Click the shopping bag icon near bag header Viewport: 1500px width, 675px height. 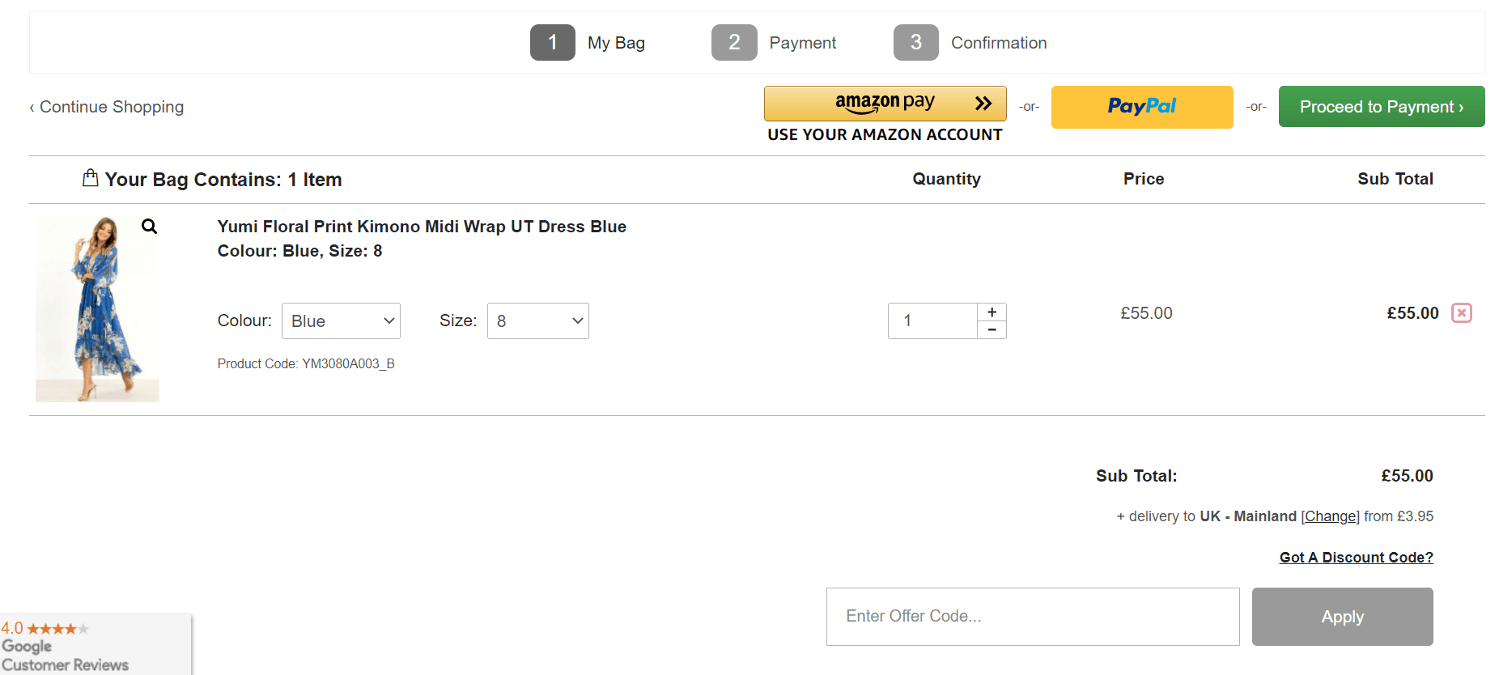tap(90, 177)
